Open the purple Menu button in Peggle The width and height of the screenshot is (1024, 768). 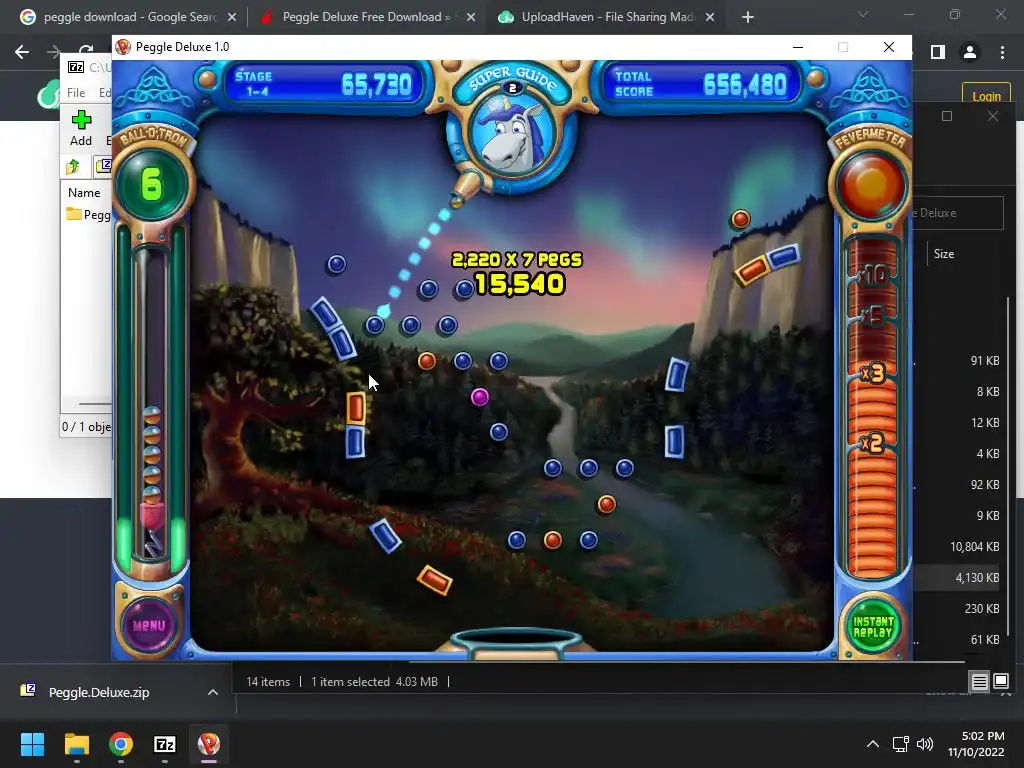pos(149,625)
